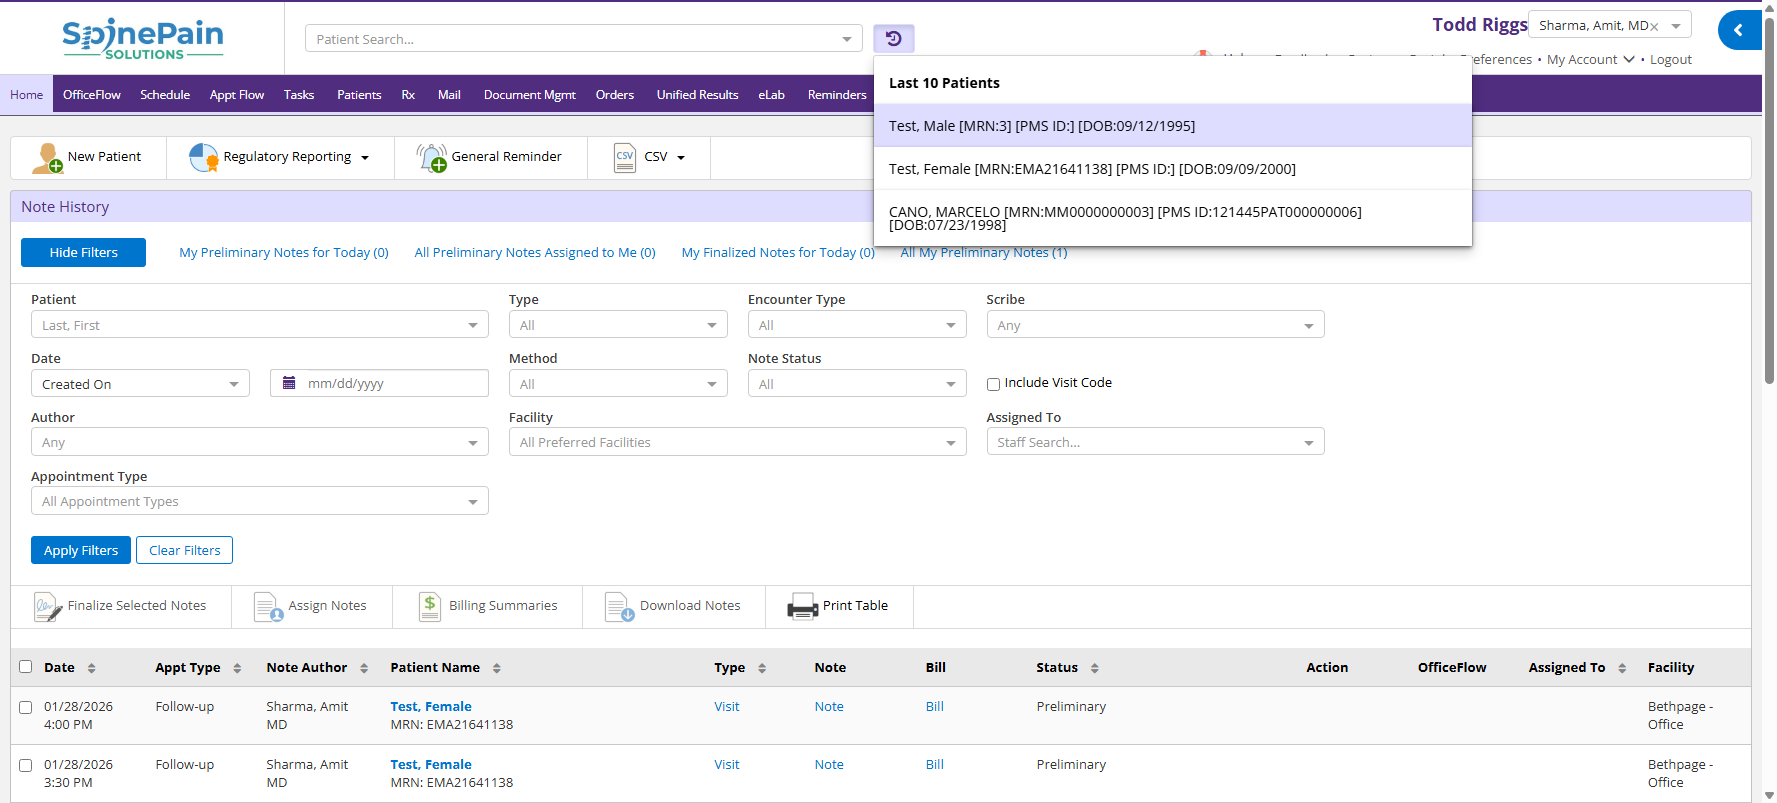Enable the Include Visit Code checkbox

point(993,384)
